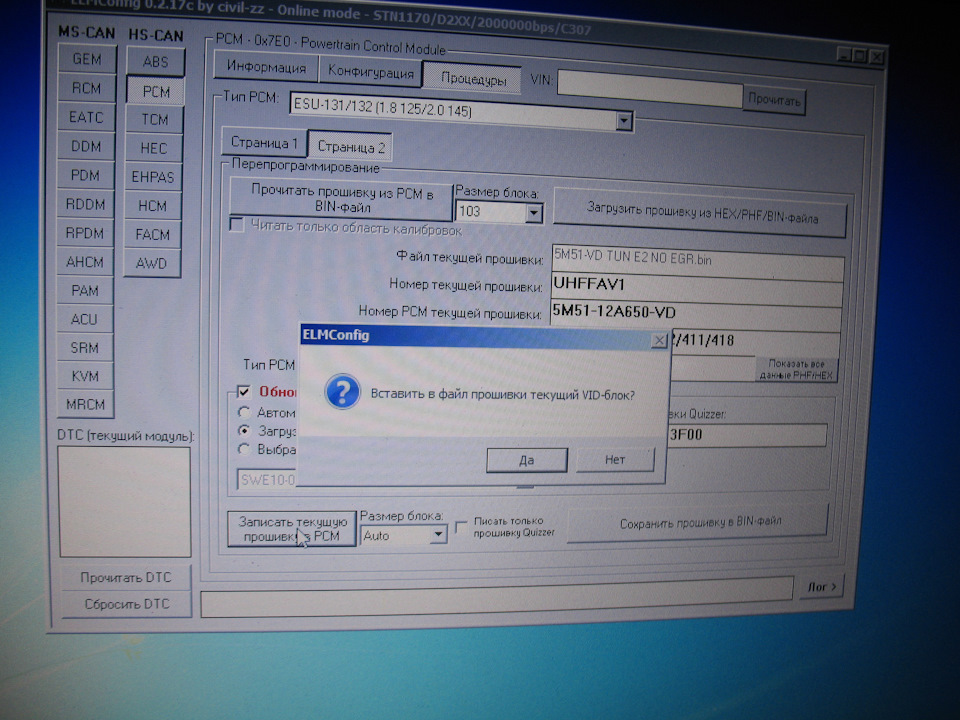Screen dimensions: 960x720
Task: Open the Лог panel button
Action: 822,587
